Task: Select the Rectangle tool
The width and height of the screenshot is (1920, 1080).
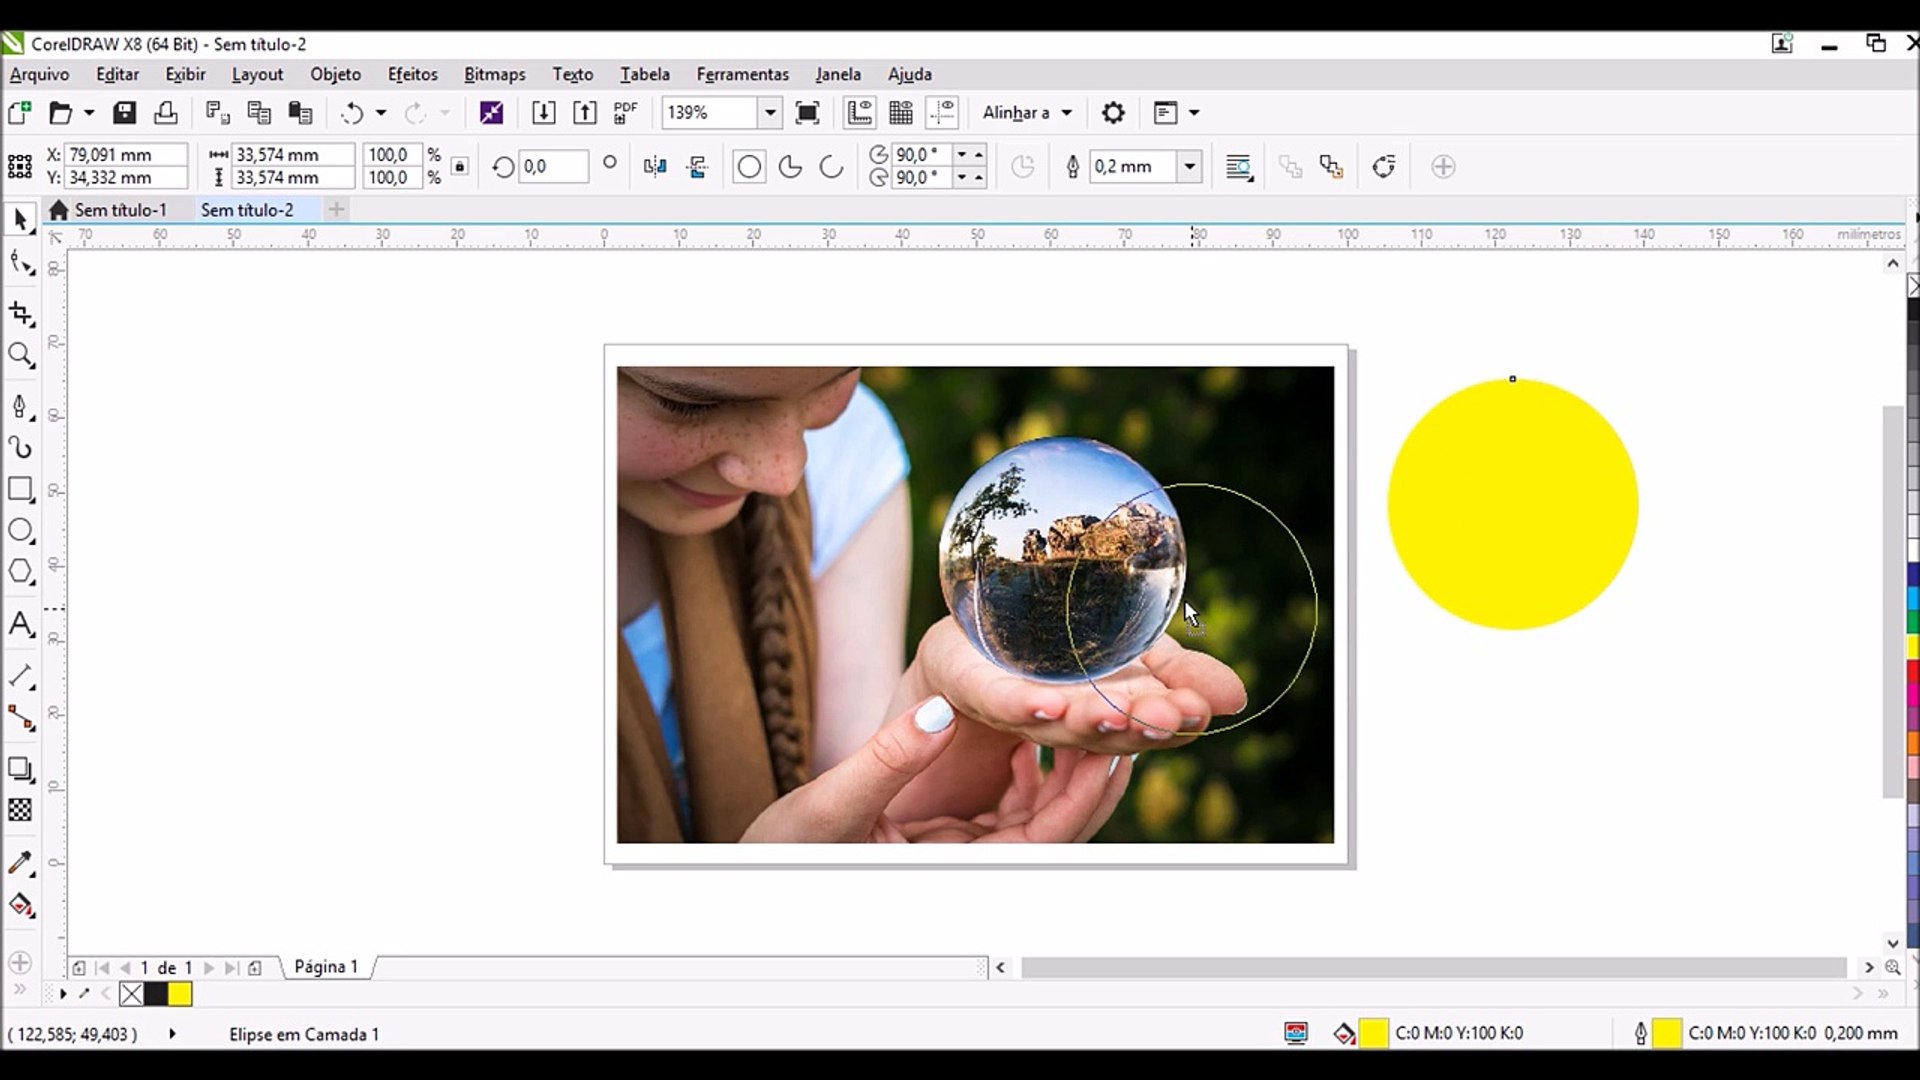Action: [x=20, y=489]
